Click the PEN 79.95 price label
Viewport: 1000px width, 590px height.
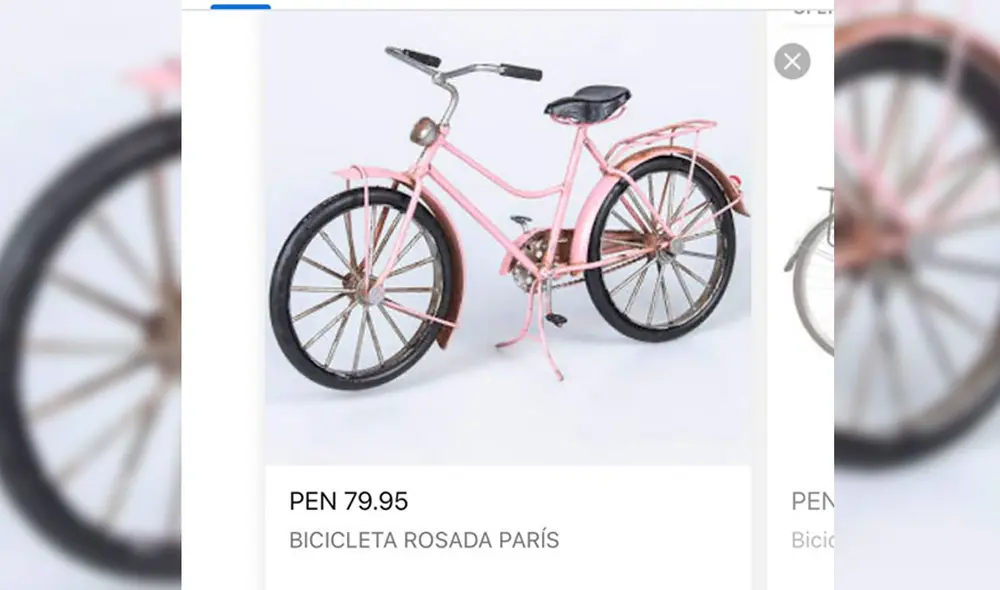click(348, 501)
